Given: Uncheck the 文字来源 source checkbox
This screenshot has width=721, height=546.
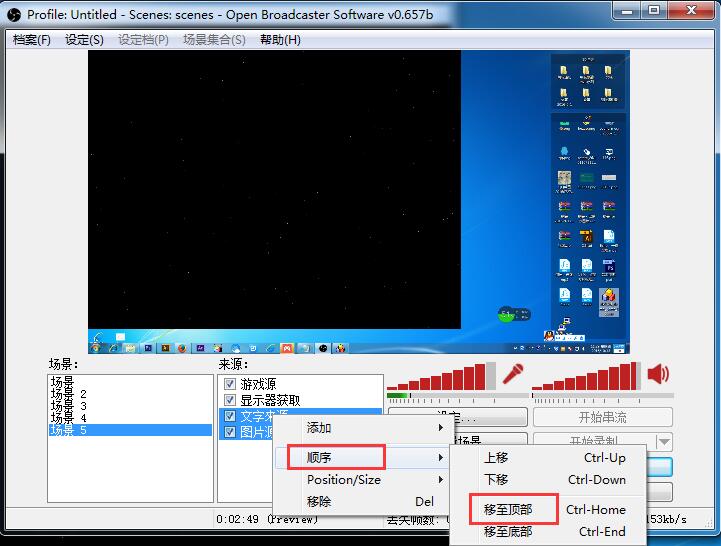Looking at the screenshot, I should click(x=230, y=416).
